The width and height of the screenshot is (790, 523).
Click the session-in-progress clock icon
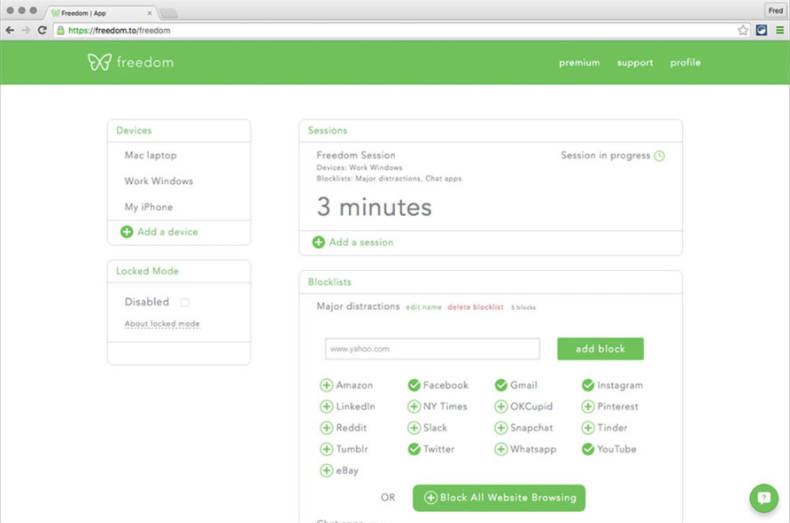(659, 156)
